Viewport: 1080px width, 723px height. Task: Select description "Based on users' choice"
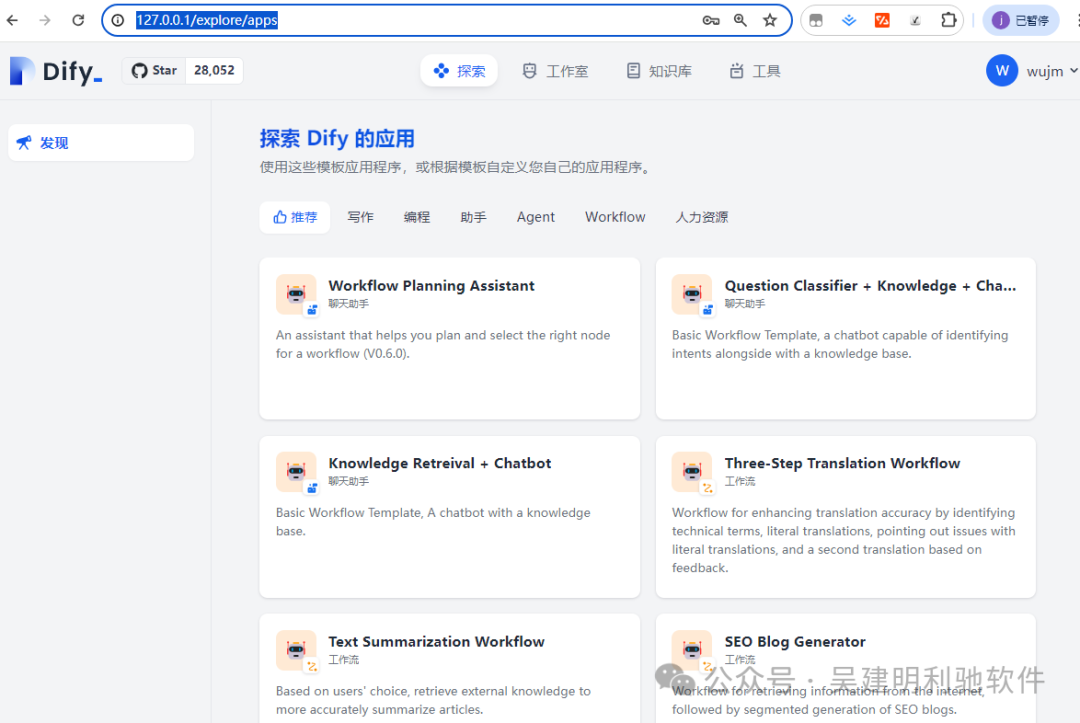pos(433,700)
